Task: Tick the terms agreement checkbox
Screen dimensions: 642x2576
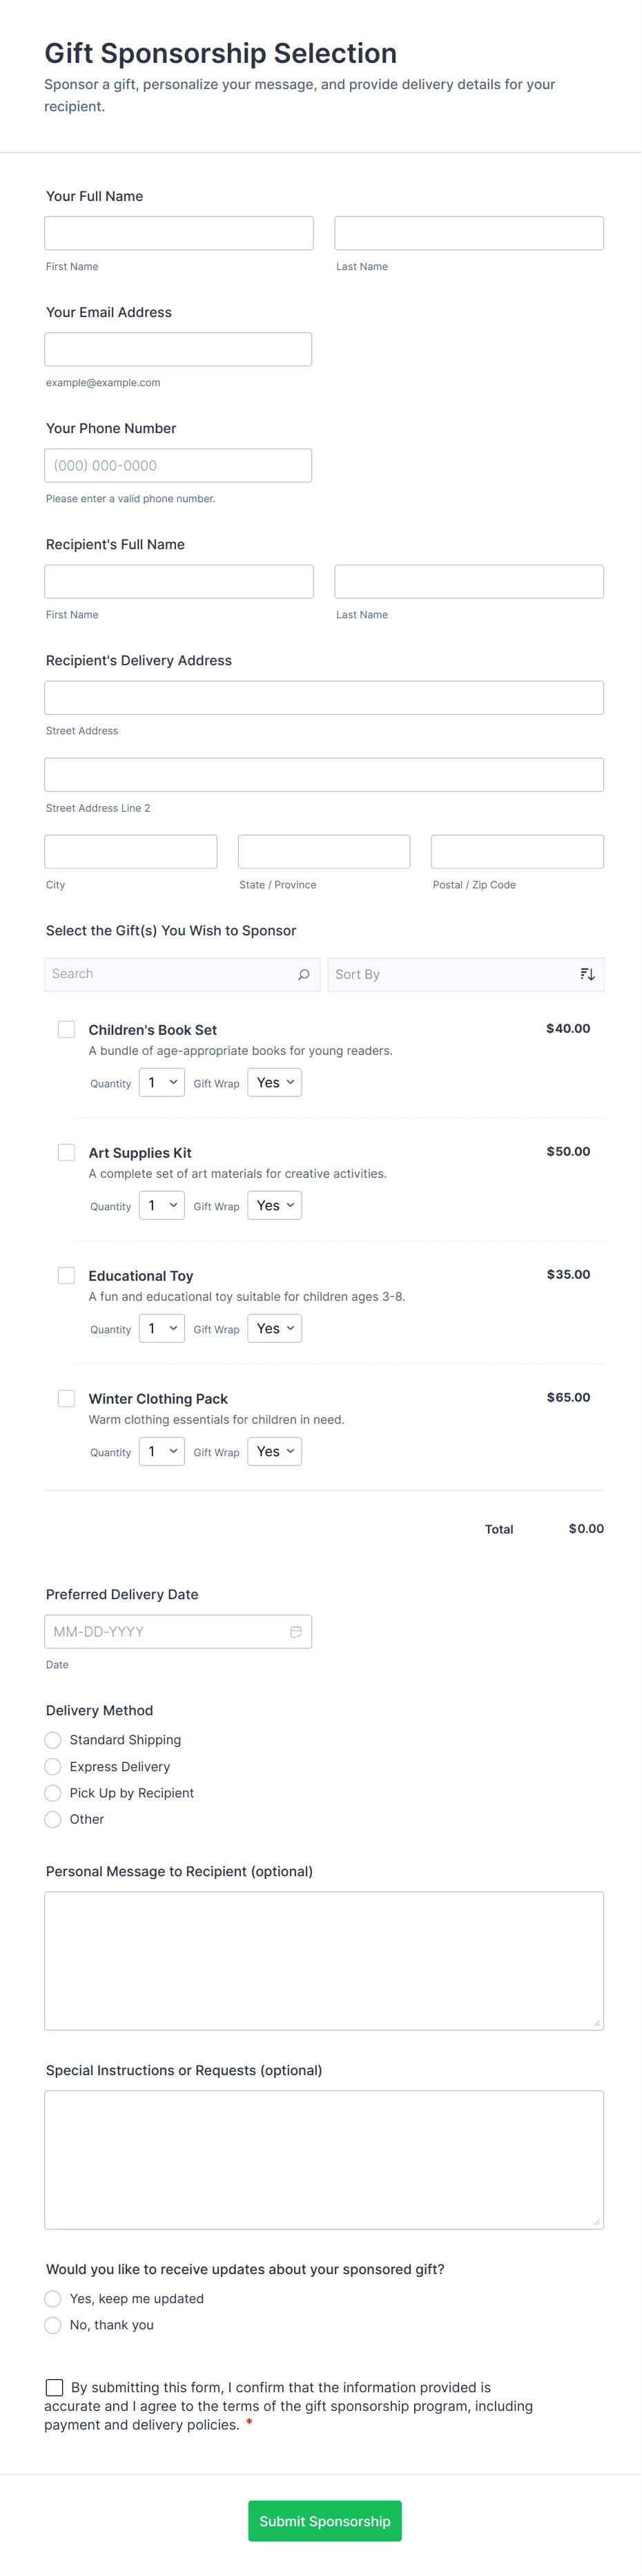Action: tap(55, 2387)
